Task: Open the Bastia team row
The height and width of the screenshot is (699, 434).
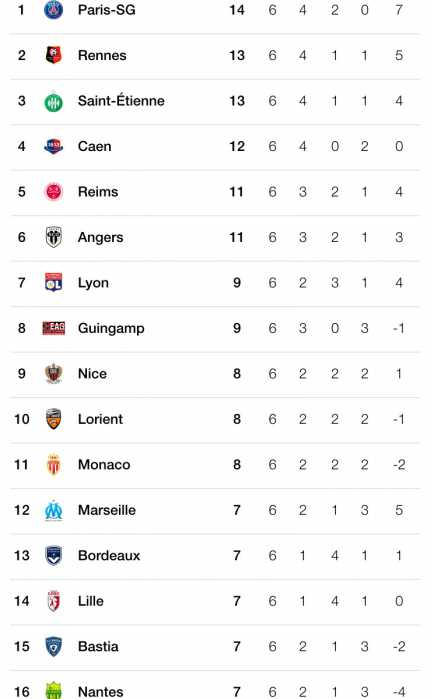Action: (x=215, y=646)
